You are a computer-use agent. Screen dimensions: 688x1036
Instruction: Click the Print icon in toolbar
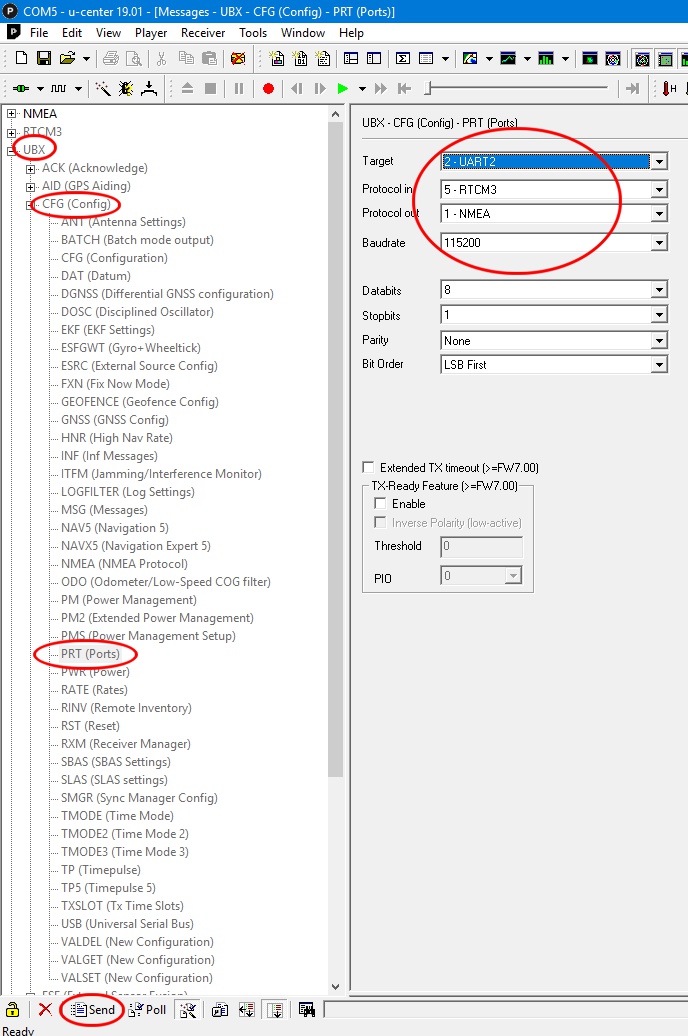coord(111,59)
